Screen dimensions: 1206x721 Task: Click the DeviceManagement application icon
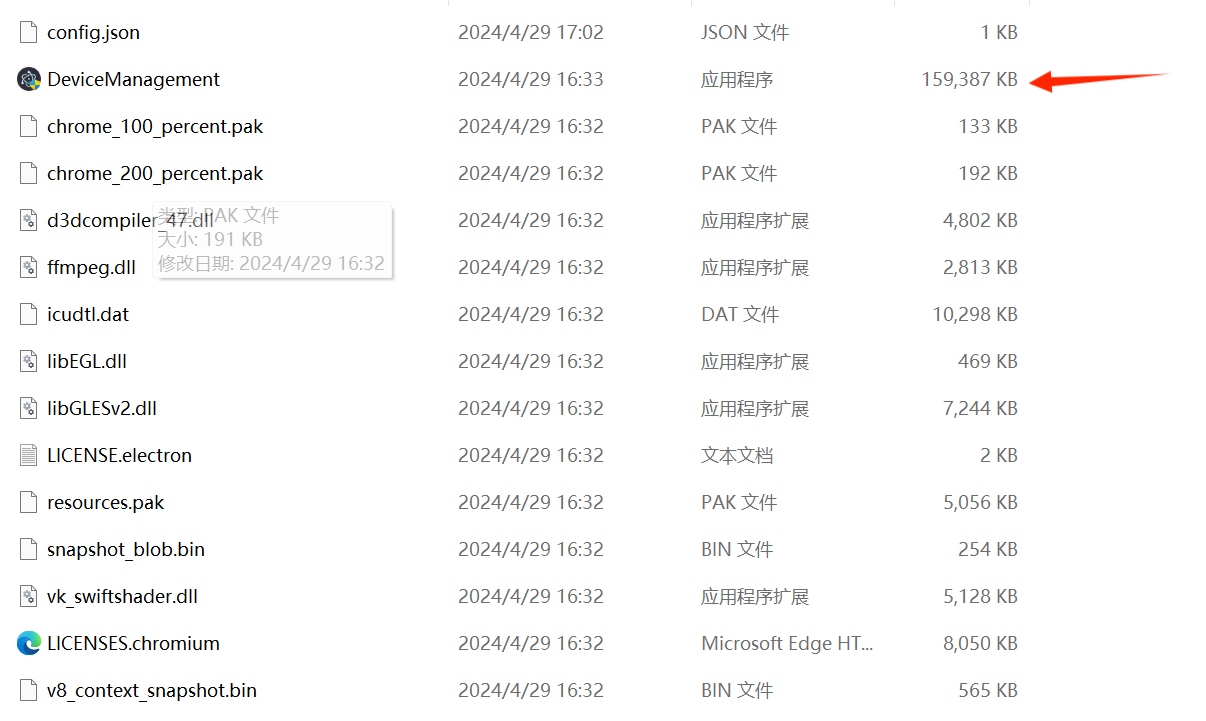[x=29, y=80]
